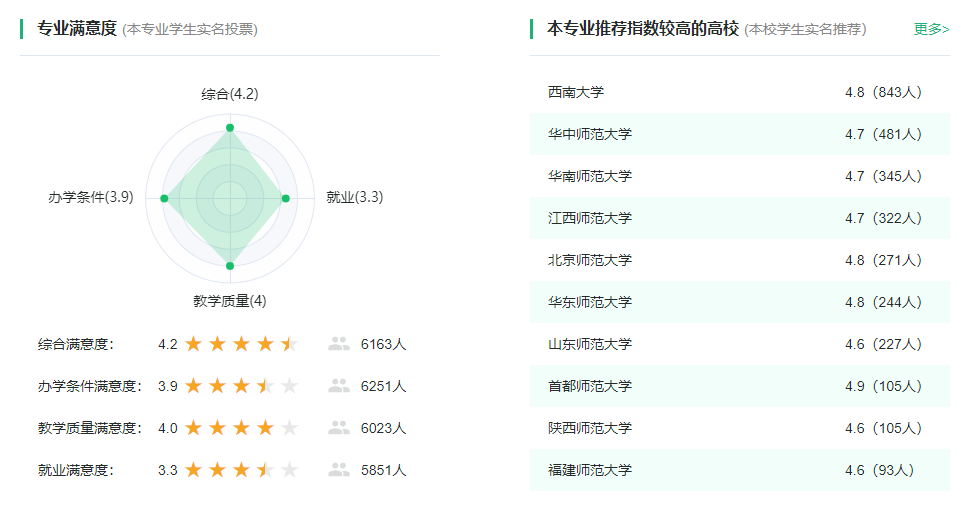Click the 综合(4.2) point on radar chart
The width and height of the screenshot is (980, 508).
[230, 128]
